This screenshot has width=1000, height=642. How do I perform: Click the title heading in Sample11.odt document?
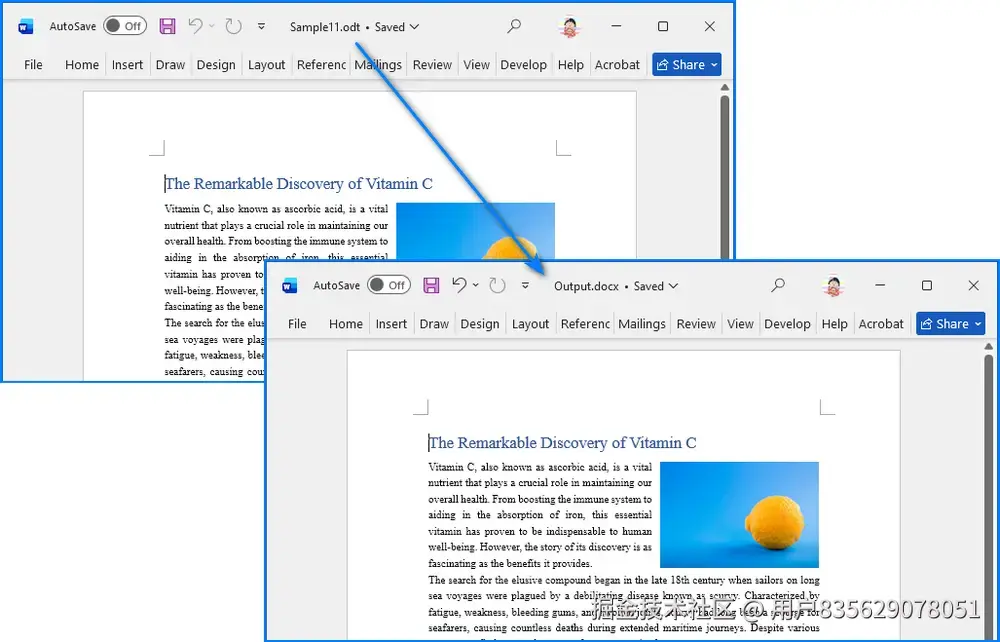pos(298,184)
